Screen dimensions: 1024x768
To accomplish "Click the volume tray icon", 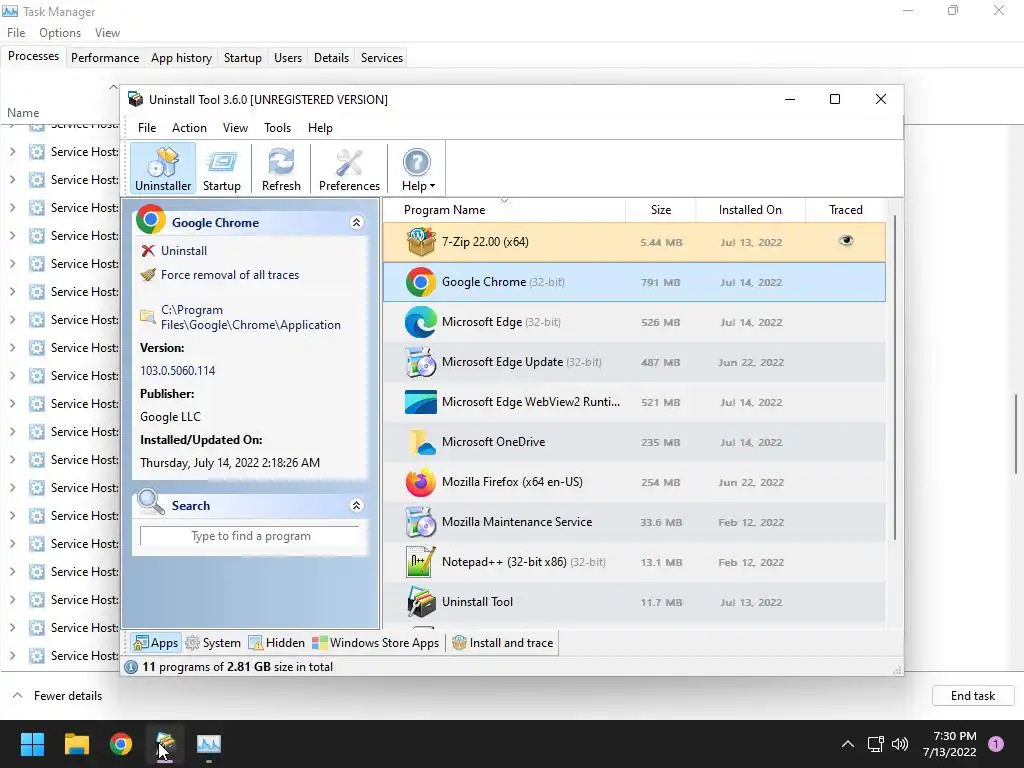I will [900, 744].
